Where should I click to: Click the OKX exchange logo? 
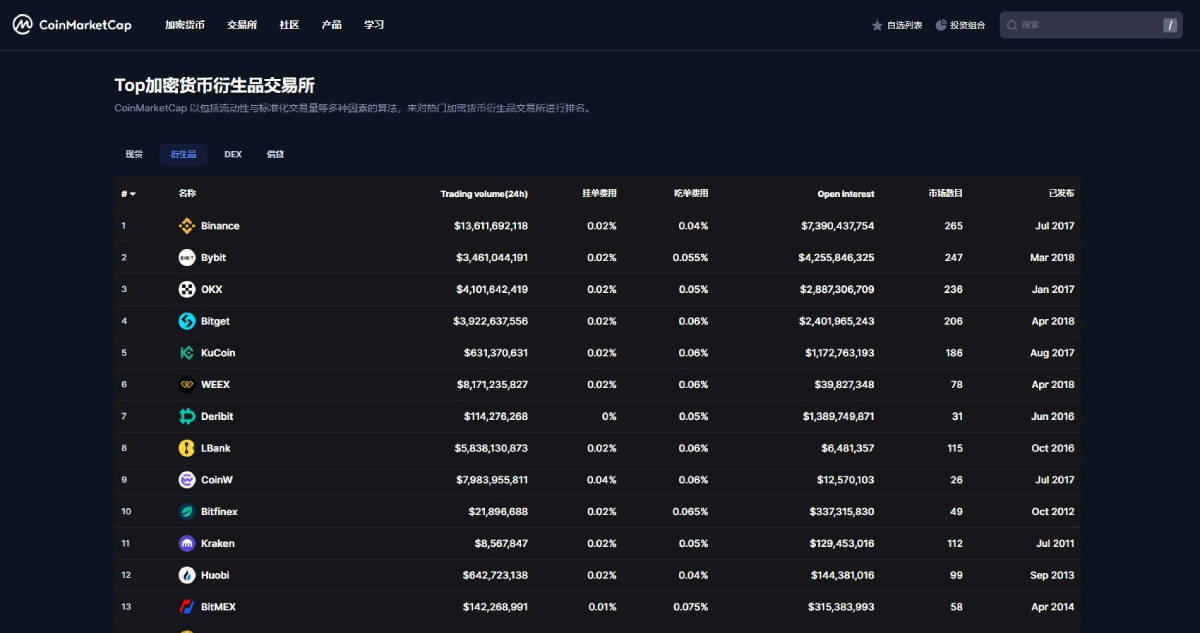point(186,289)
